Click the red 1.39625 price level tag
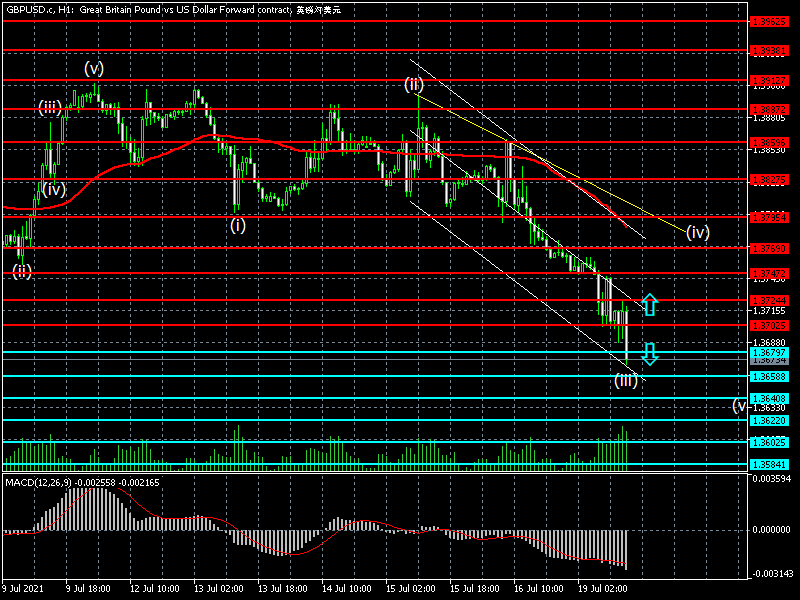800x600 pixels. tap(769, 20)
